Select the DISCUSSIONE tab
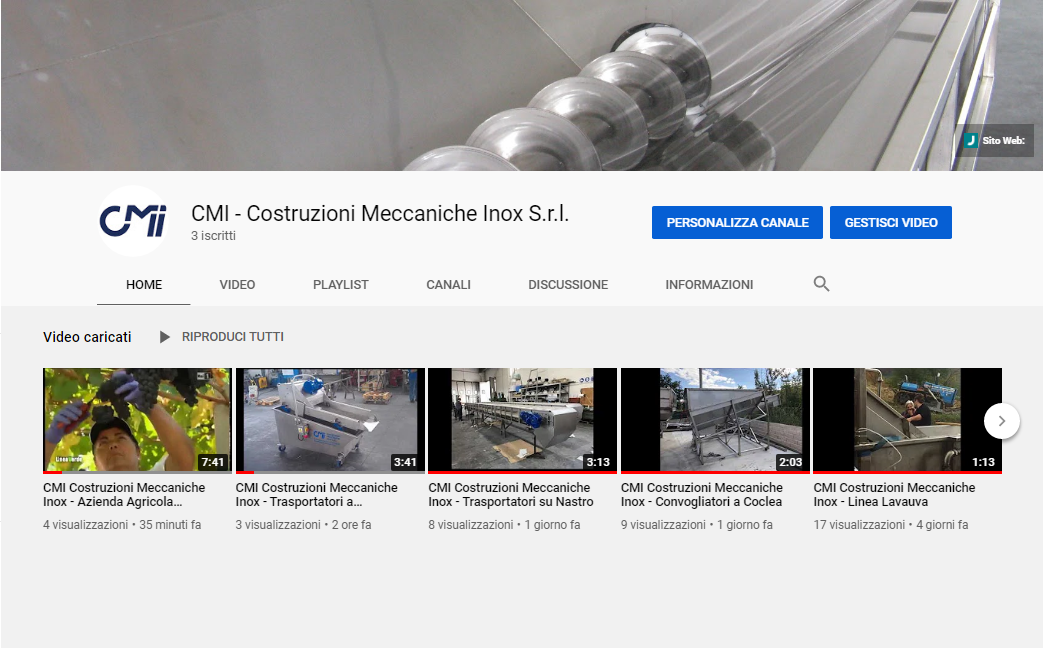Image resolution: width=1043 pixels, height=648 pixels. 568,285
